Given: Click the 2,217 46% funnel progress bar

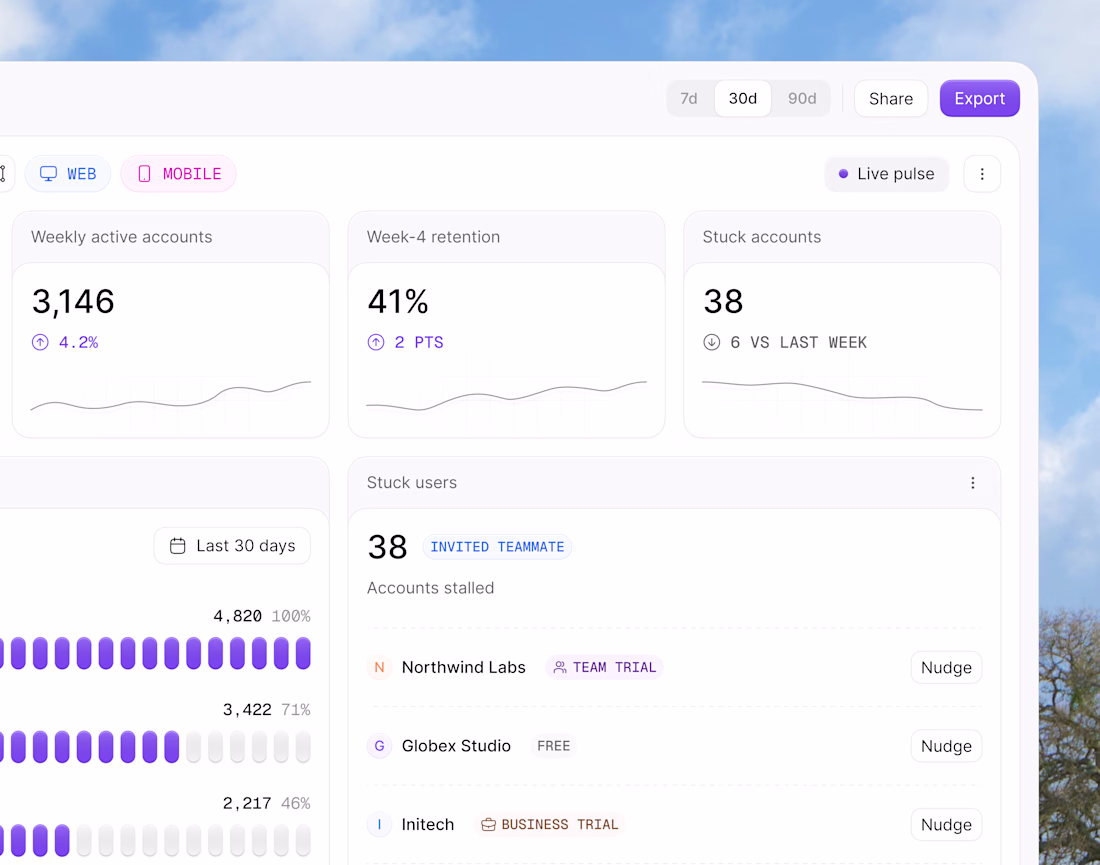Looking at the screenshot, I should pyautogui.click(x=155, y=840).
